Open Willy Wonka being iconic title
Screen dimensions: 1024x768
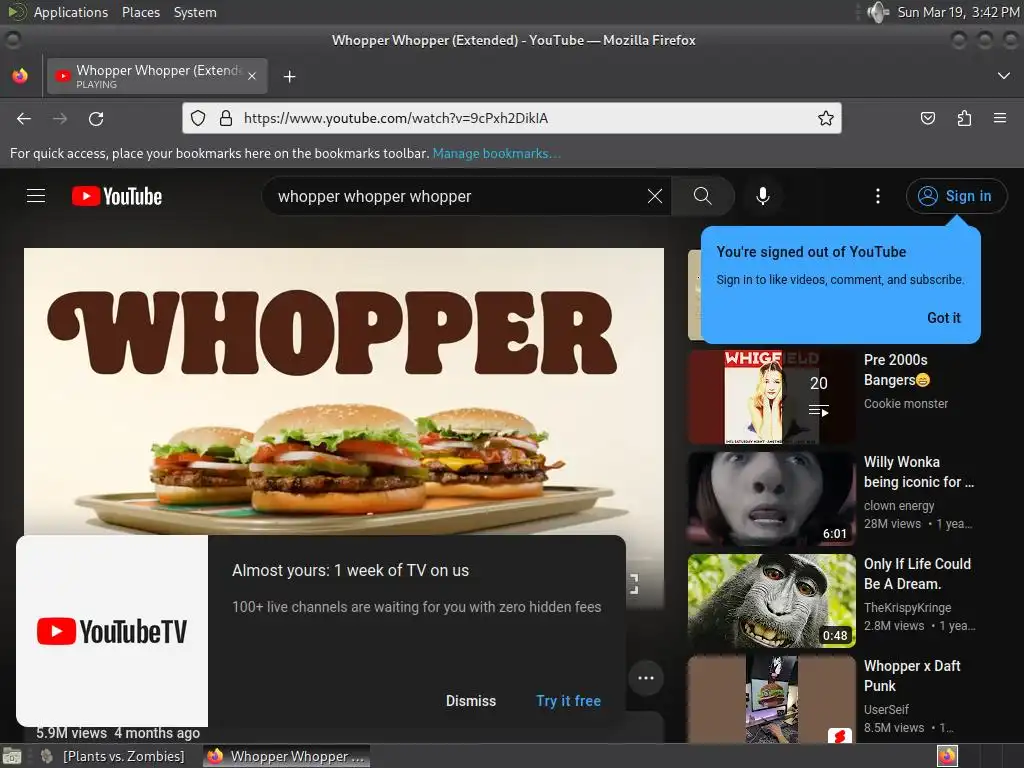(918, 472)
